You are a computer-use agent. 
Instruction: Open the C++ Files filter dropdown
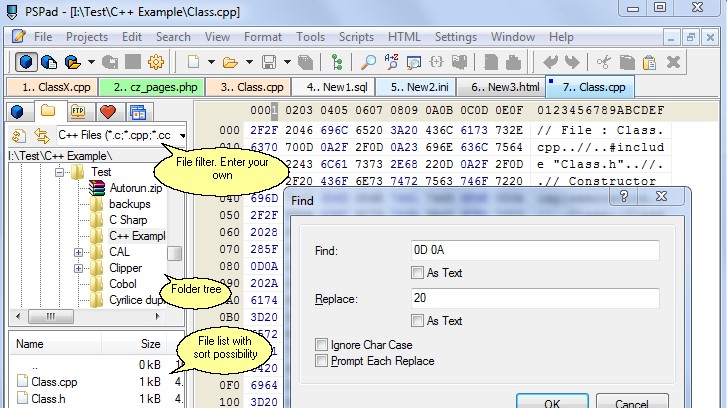pos(182,135)
